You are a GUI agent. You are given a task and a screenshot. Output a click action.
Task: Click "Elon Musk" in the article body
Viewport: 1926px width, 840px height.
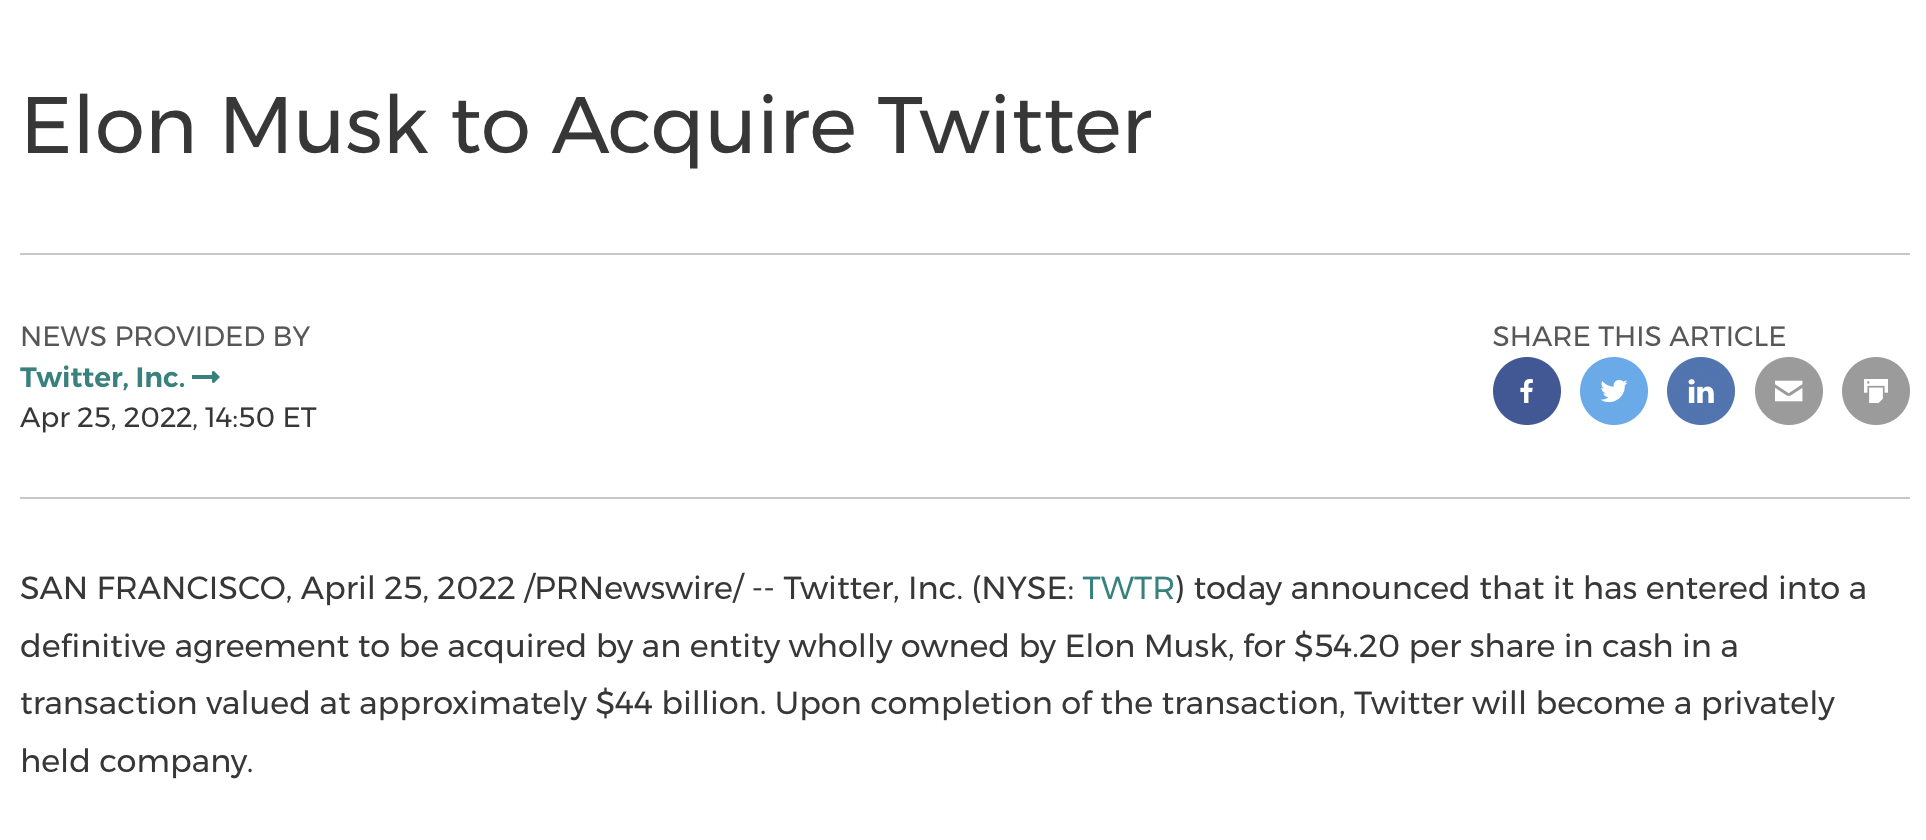pos(1146,646)
